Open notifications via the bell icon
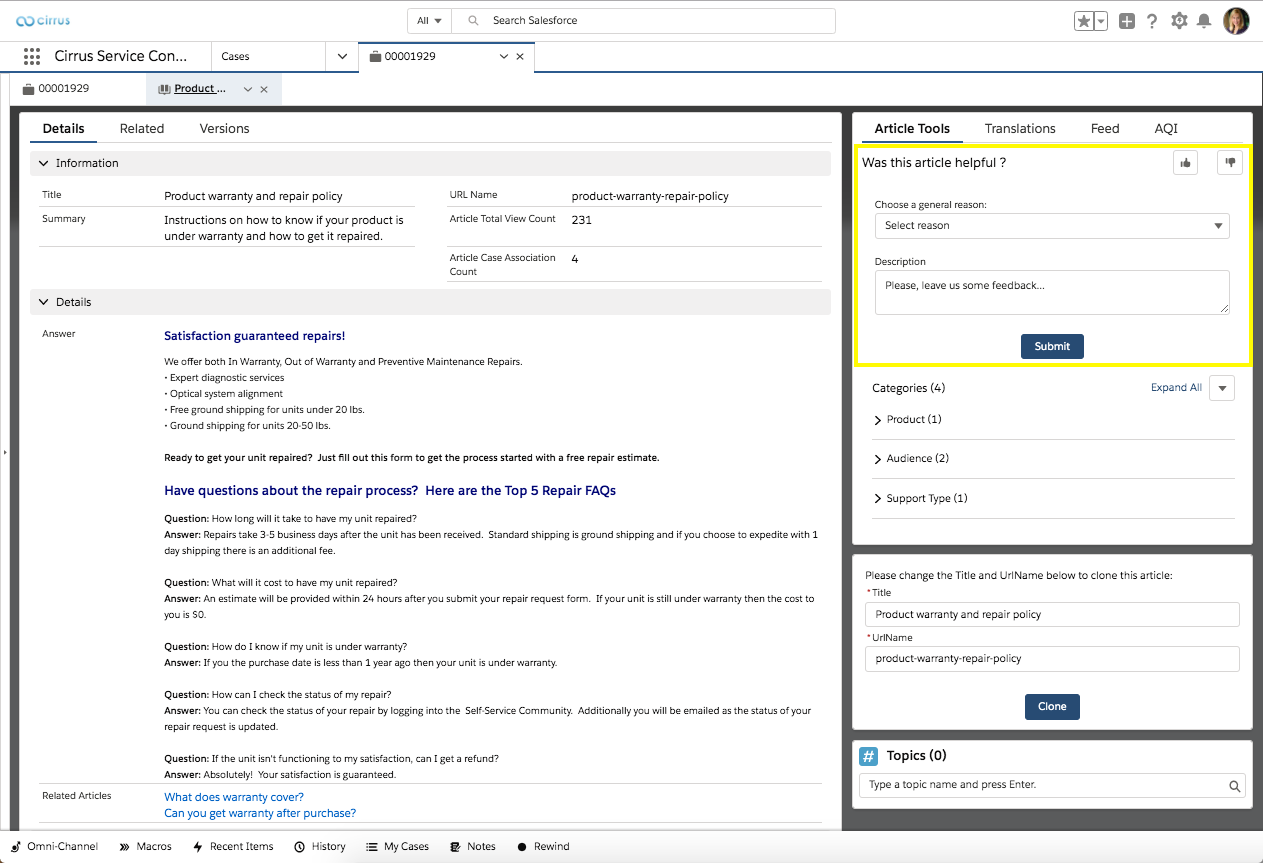The width and height of the screenshot is (1263, 863). pyautogui.click(x=1203, y=20)
